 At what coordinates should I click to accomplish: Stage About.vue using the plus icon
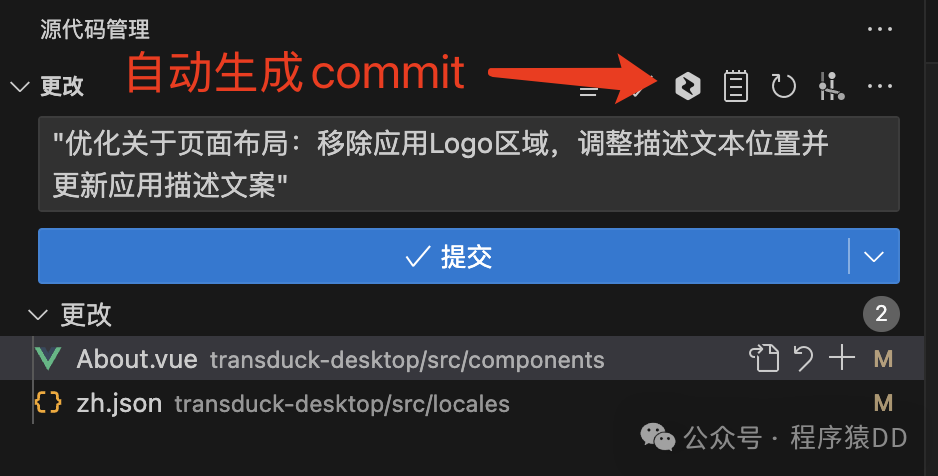[842, 358]
